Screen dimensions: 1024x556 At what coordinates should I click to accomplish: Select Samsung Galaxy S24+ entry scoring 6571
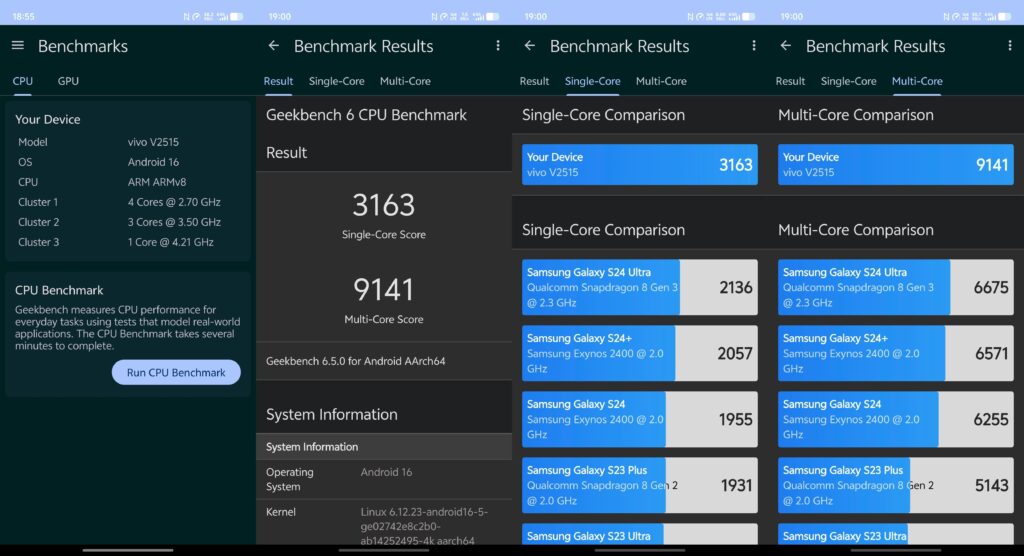tap(895, 353)
